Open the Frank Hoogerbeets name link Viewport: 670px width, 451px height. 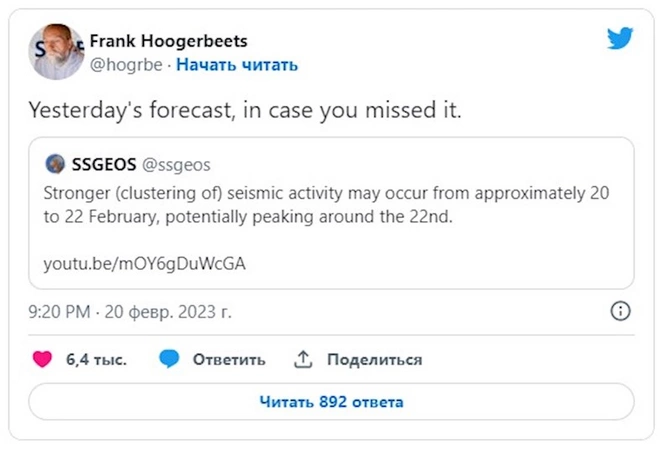pos(168,41)
